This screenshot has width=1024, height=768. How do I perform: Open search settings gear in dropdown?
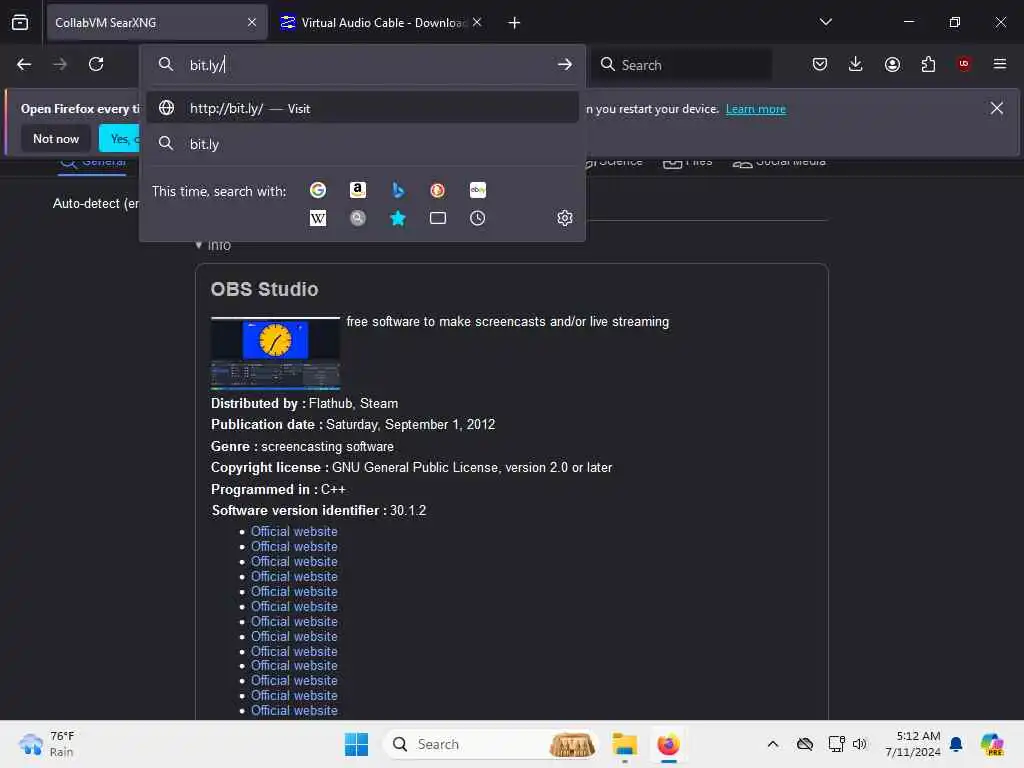pyautogui.click(x=565, y=218)
